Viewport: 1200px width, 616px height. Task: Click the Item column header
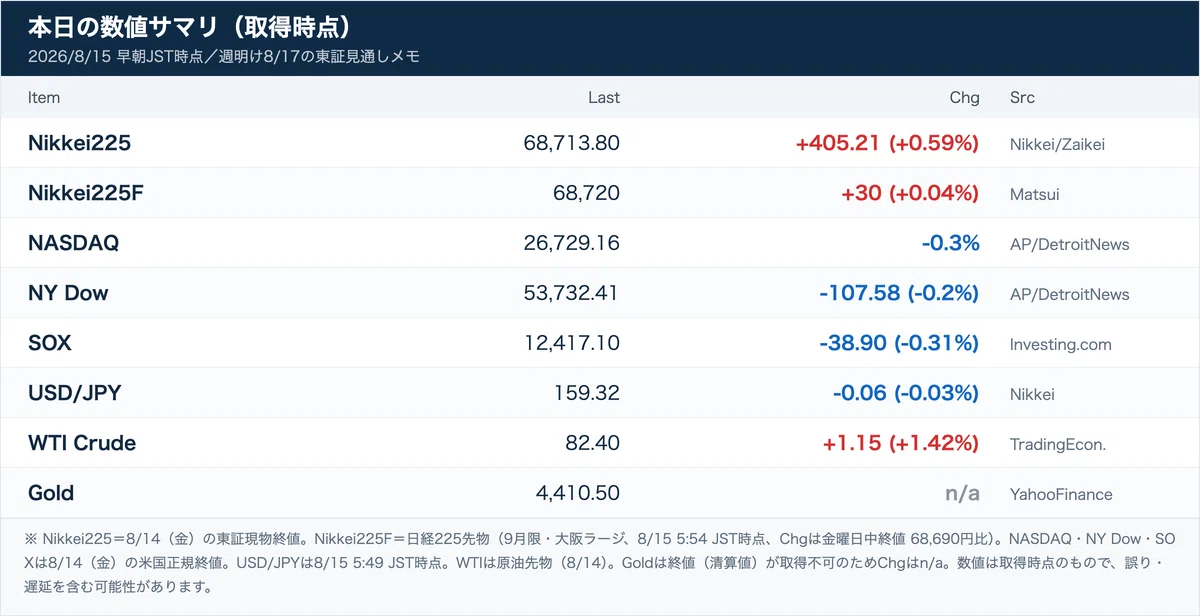[x=44, y=98]
